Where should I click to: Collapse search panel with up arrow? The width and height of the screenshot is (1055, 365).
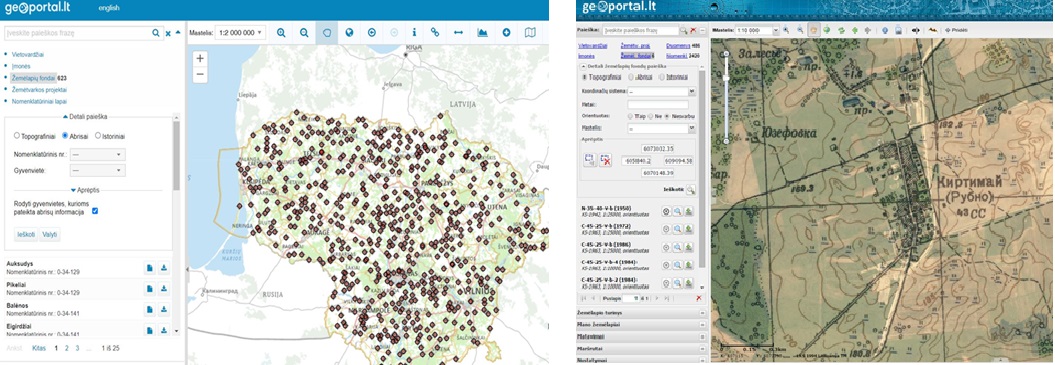click(x=178, y=32)
